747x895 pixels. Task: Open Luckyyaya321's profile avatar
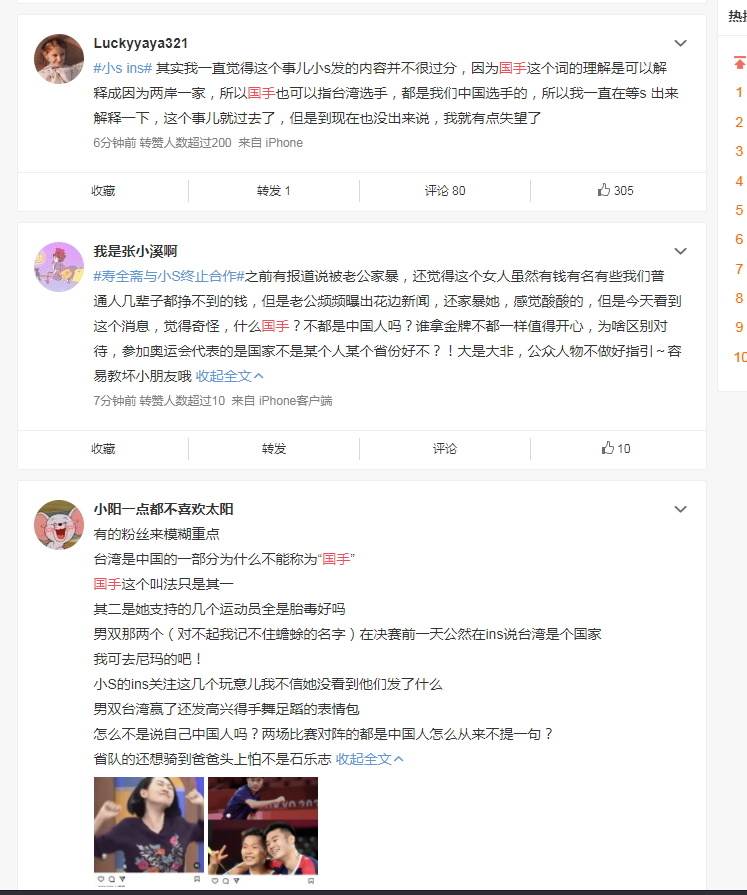click(x=59, y=59)
